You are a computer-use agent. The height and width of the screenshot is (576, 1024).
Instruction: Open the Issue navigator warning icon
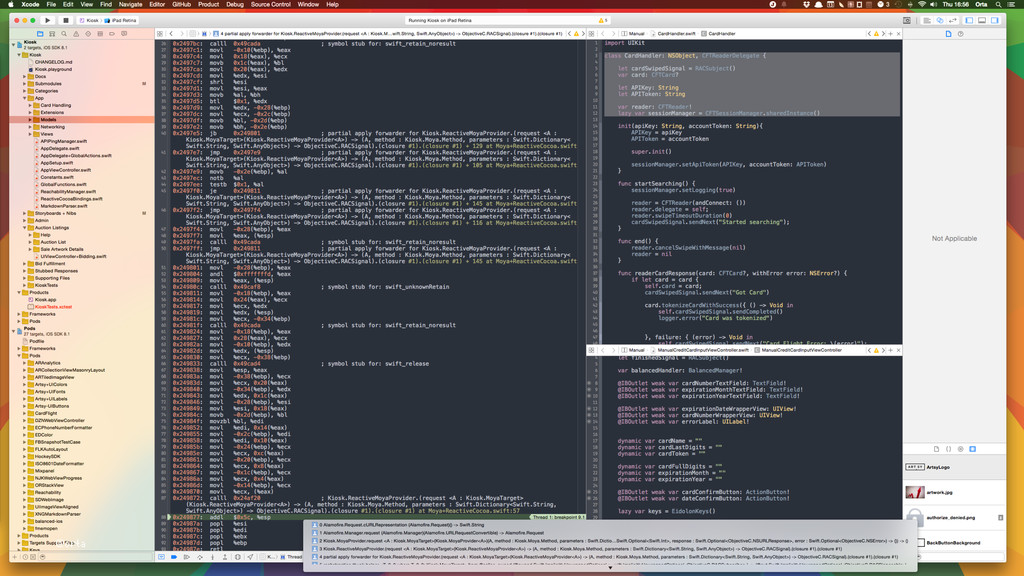click(76, 33)
